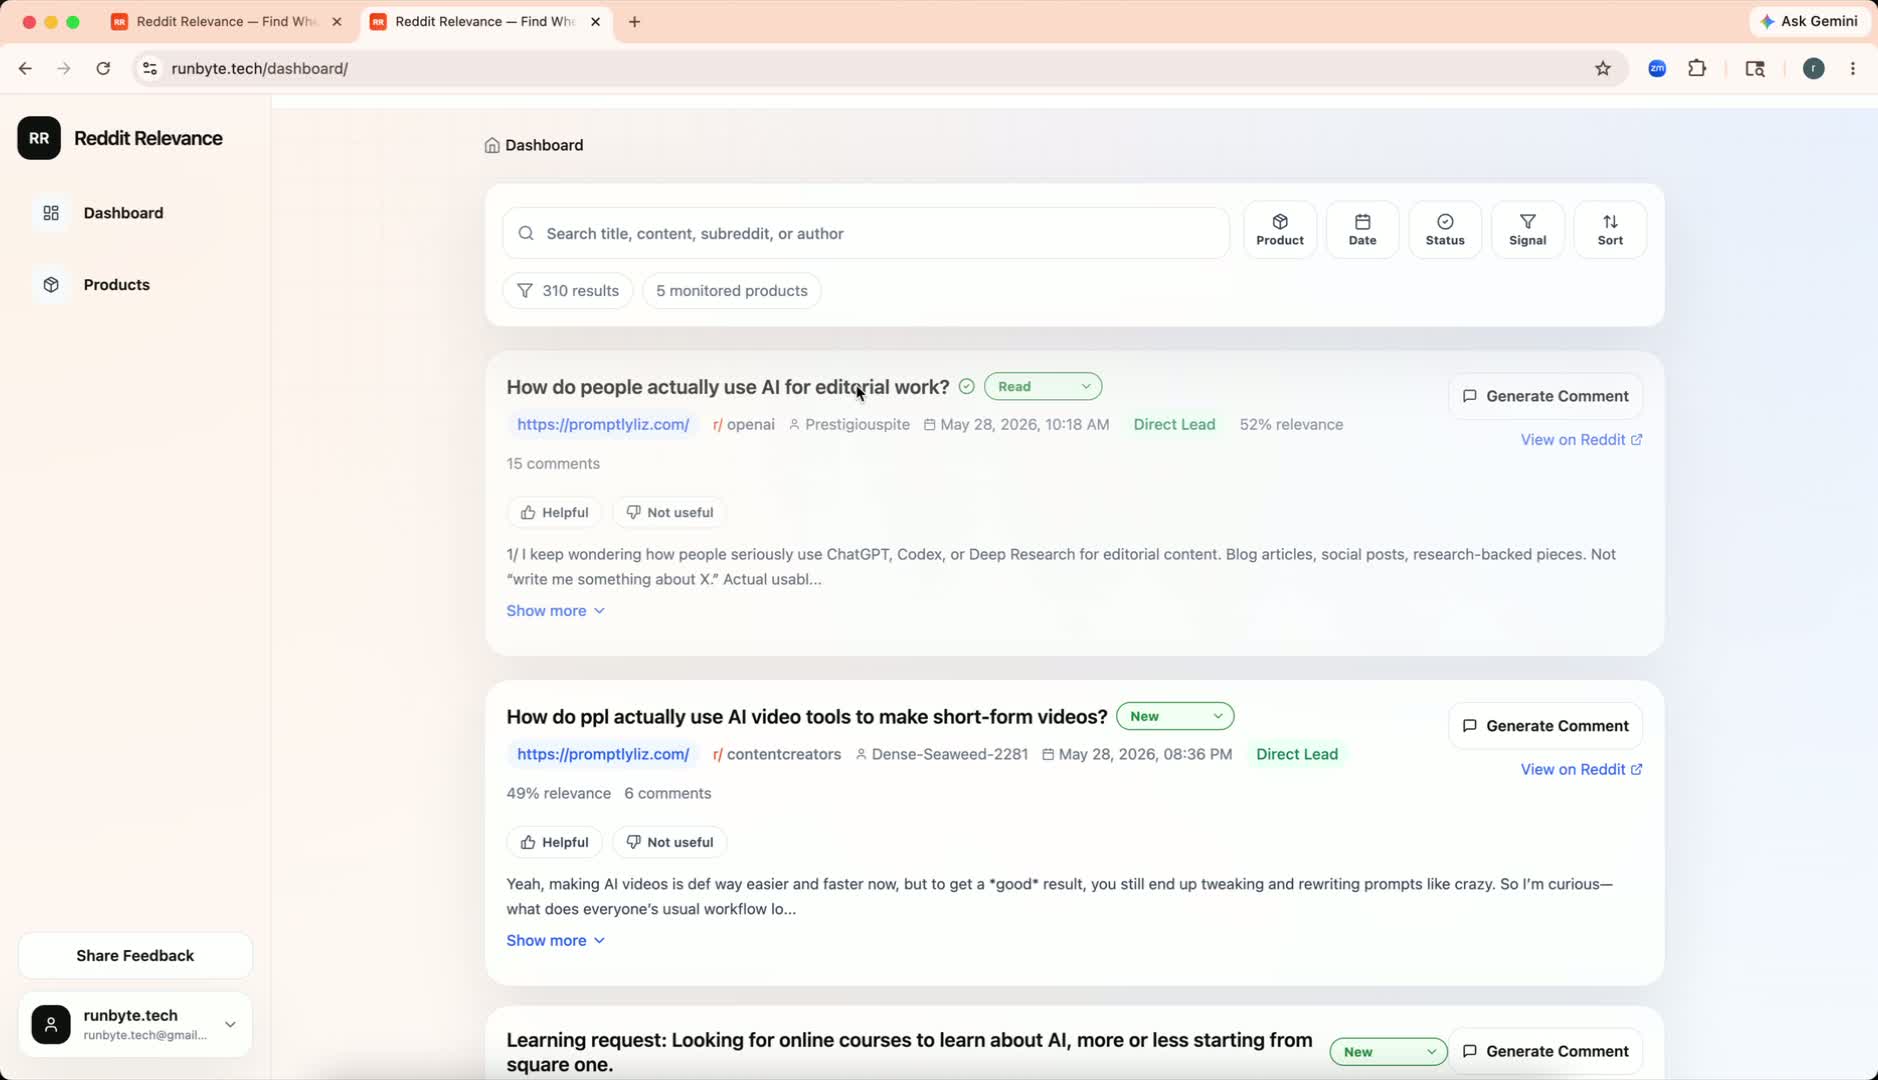Open New status dropdown on Learning request post
The height and width of the screenshot is (1080, 1878).
1387,1052
